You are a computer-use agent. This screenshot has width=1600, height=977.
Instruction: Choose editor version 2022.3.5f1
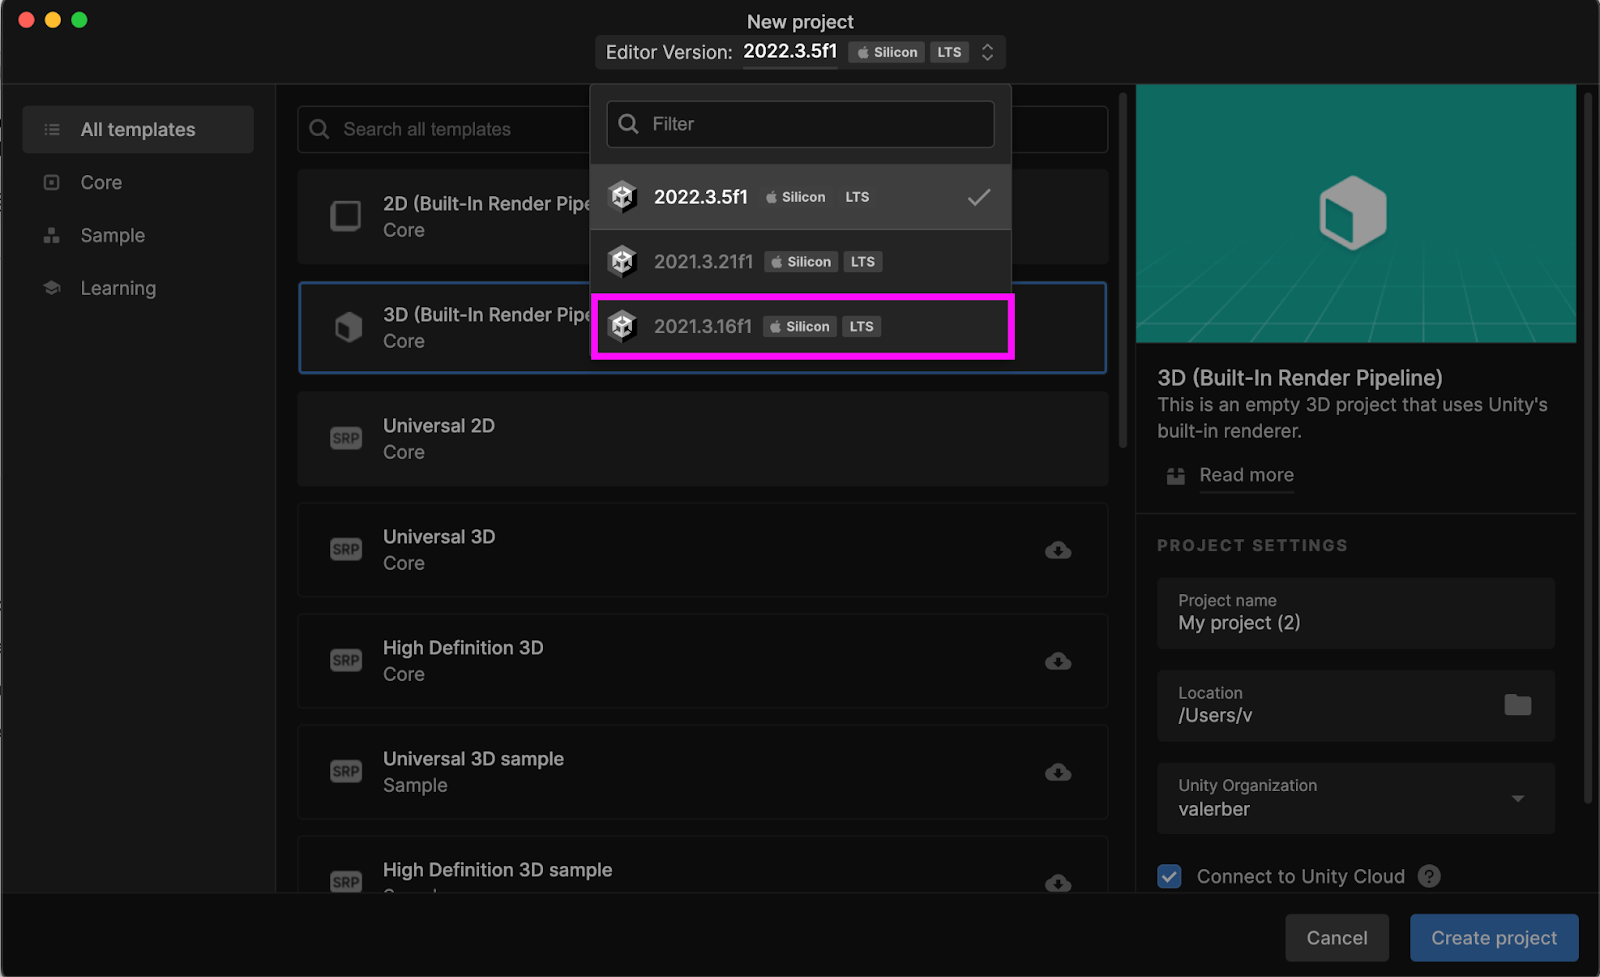801,197
